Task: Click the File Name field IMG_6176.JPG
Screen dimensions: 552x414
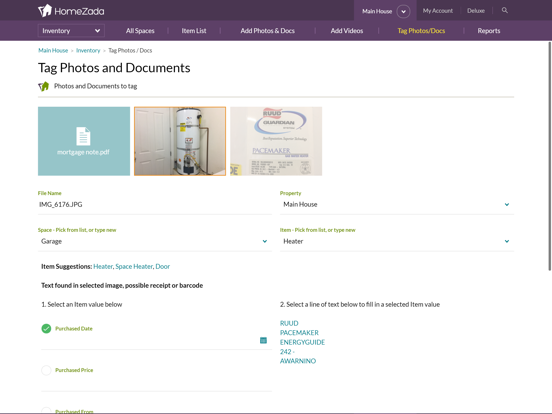Action: 155,205
